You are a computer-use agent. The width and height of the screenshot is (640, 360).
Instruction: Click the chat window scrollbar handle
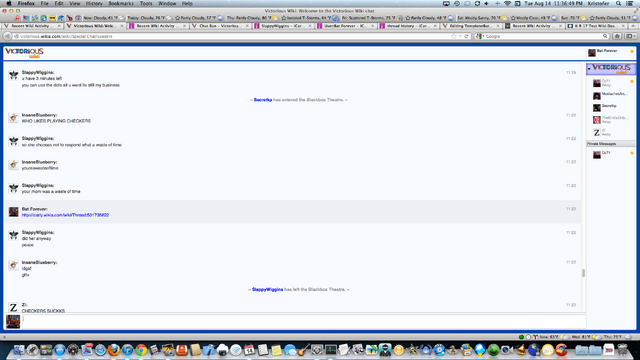(x=583, y=273)
